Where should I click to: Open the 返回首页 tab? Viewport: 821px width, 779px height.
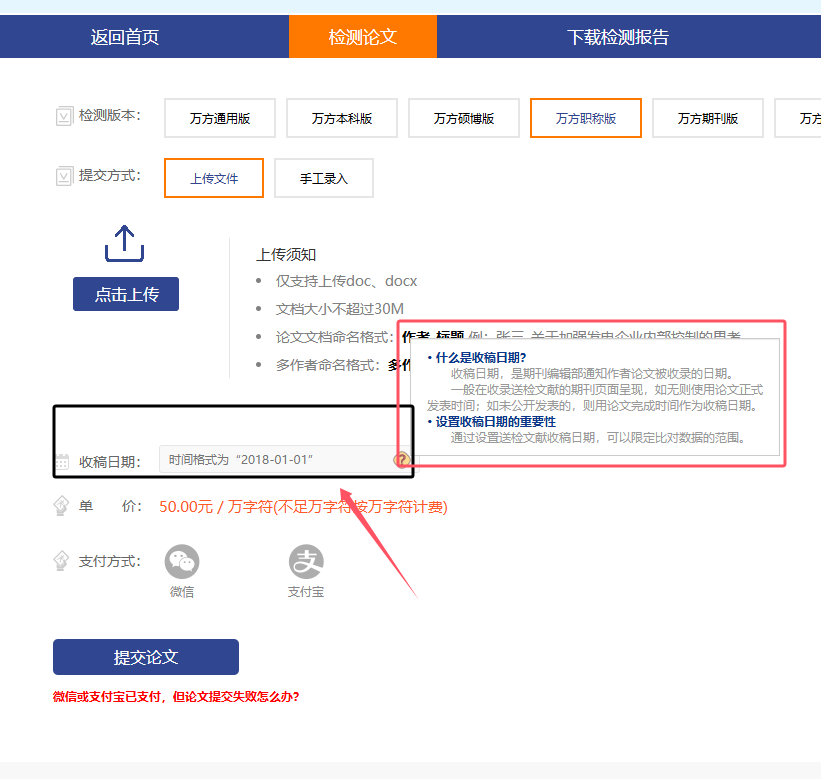125,37
